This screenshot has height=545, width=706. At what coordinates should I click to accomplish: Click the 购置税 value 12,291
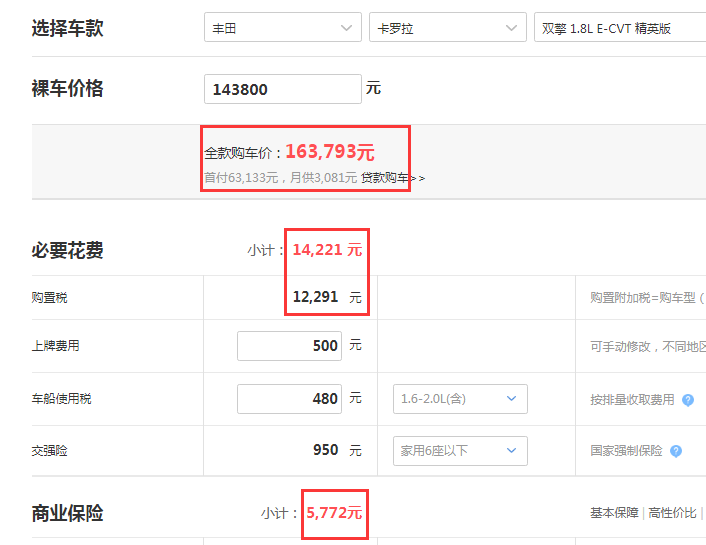pos(315,297)
